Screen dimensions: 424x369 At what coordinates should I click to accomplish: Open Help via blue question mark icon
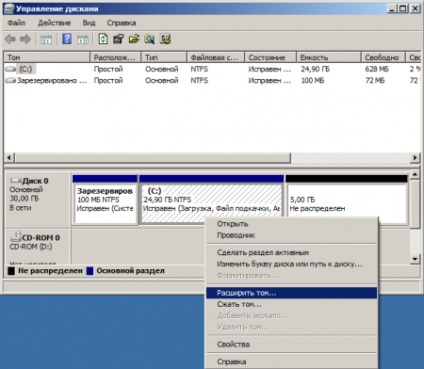pos(67,39)
